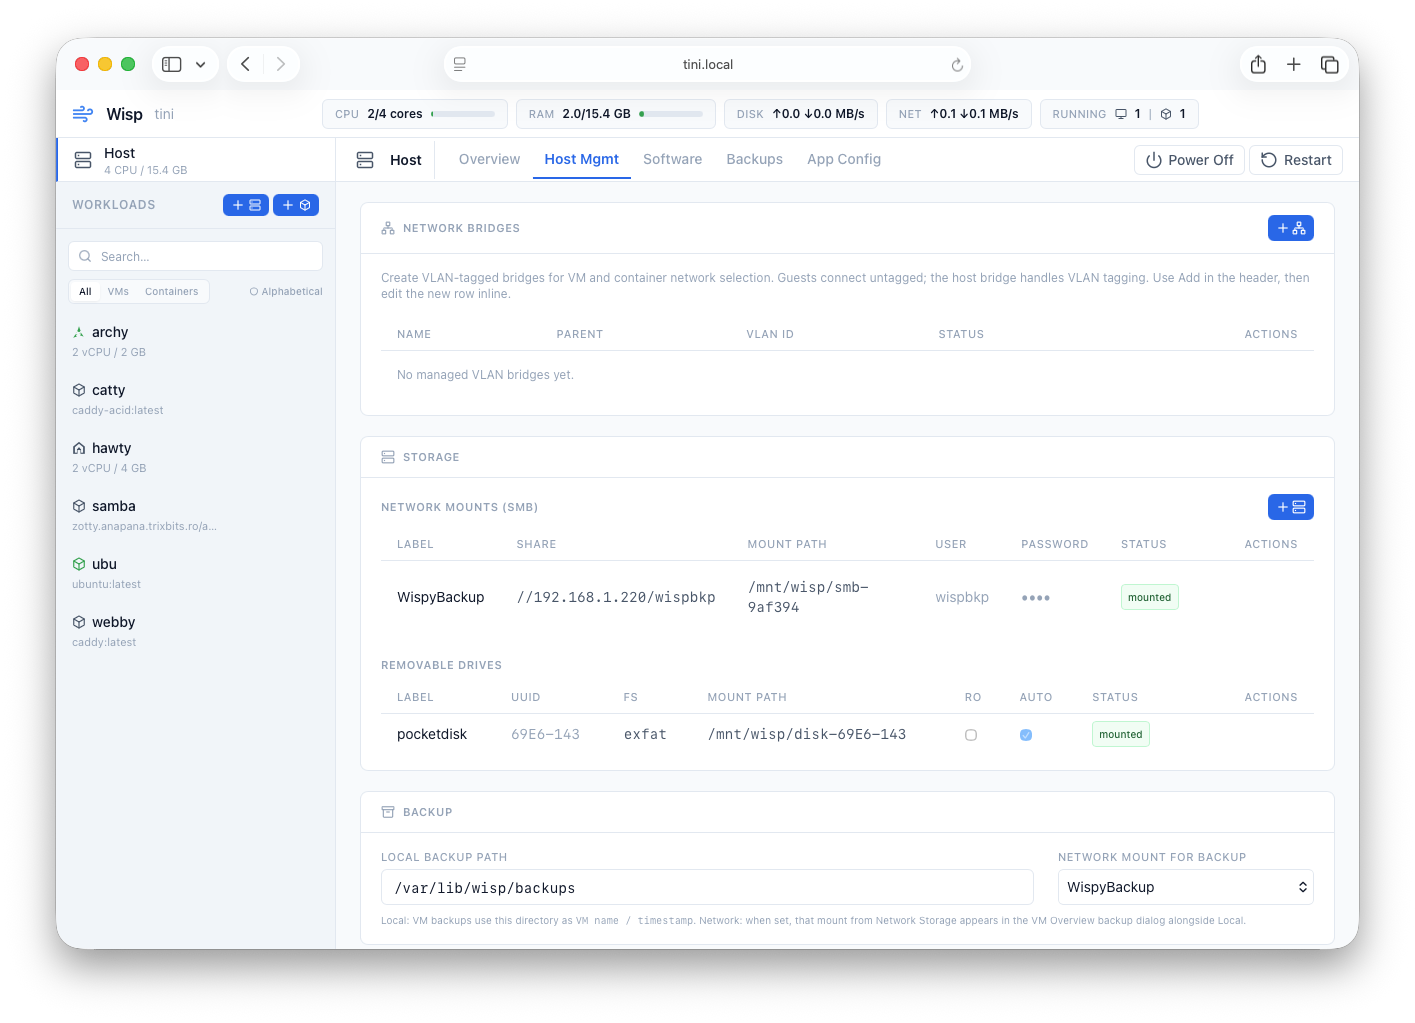Click the running VMs monitor icon
Image resolution: width=1415 pixels, height=1023 pixels.
(1121, 114)
